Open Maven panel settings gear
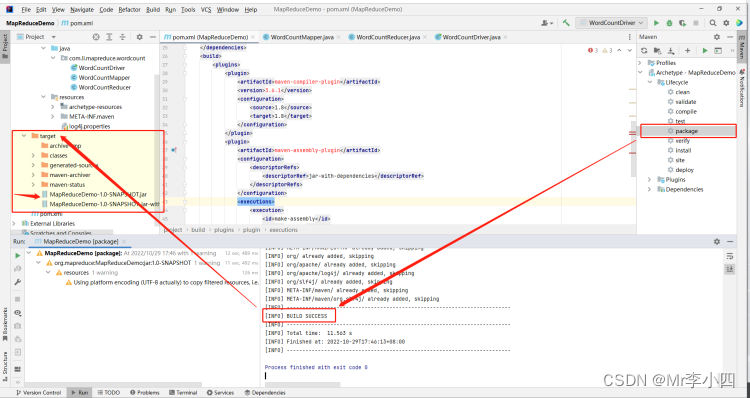Screen dimensions: 750x398 click(717, 37)
